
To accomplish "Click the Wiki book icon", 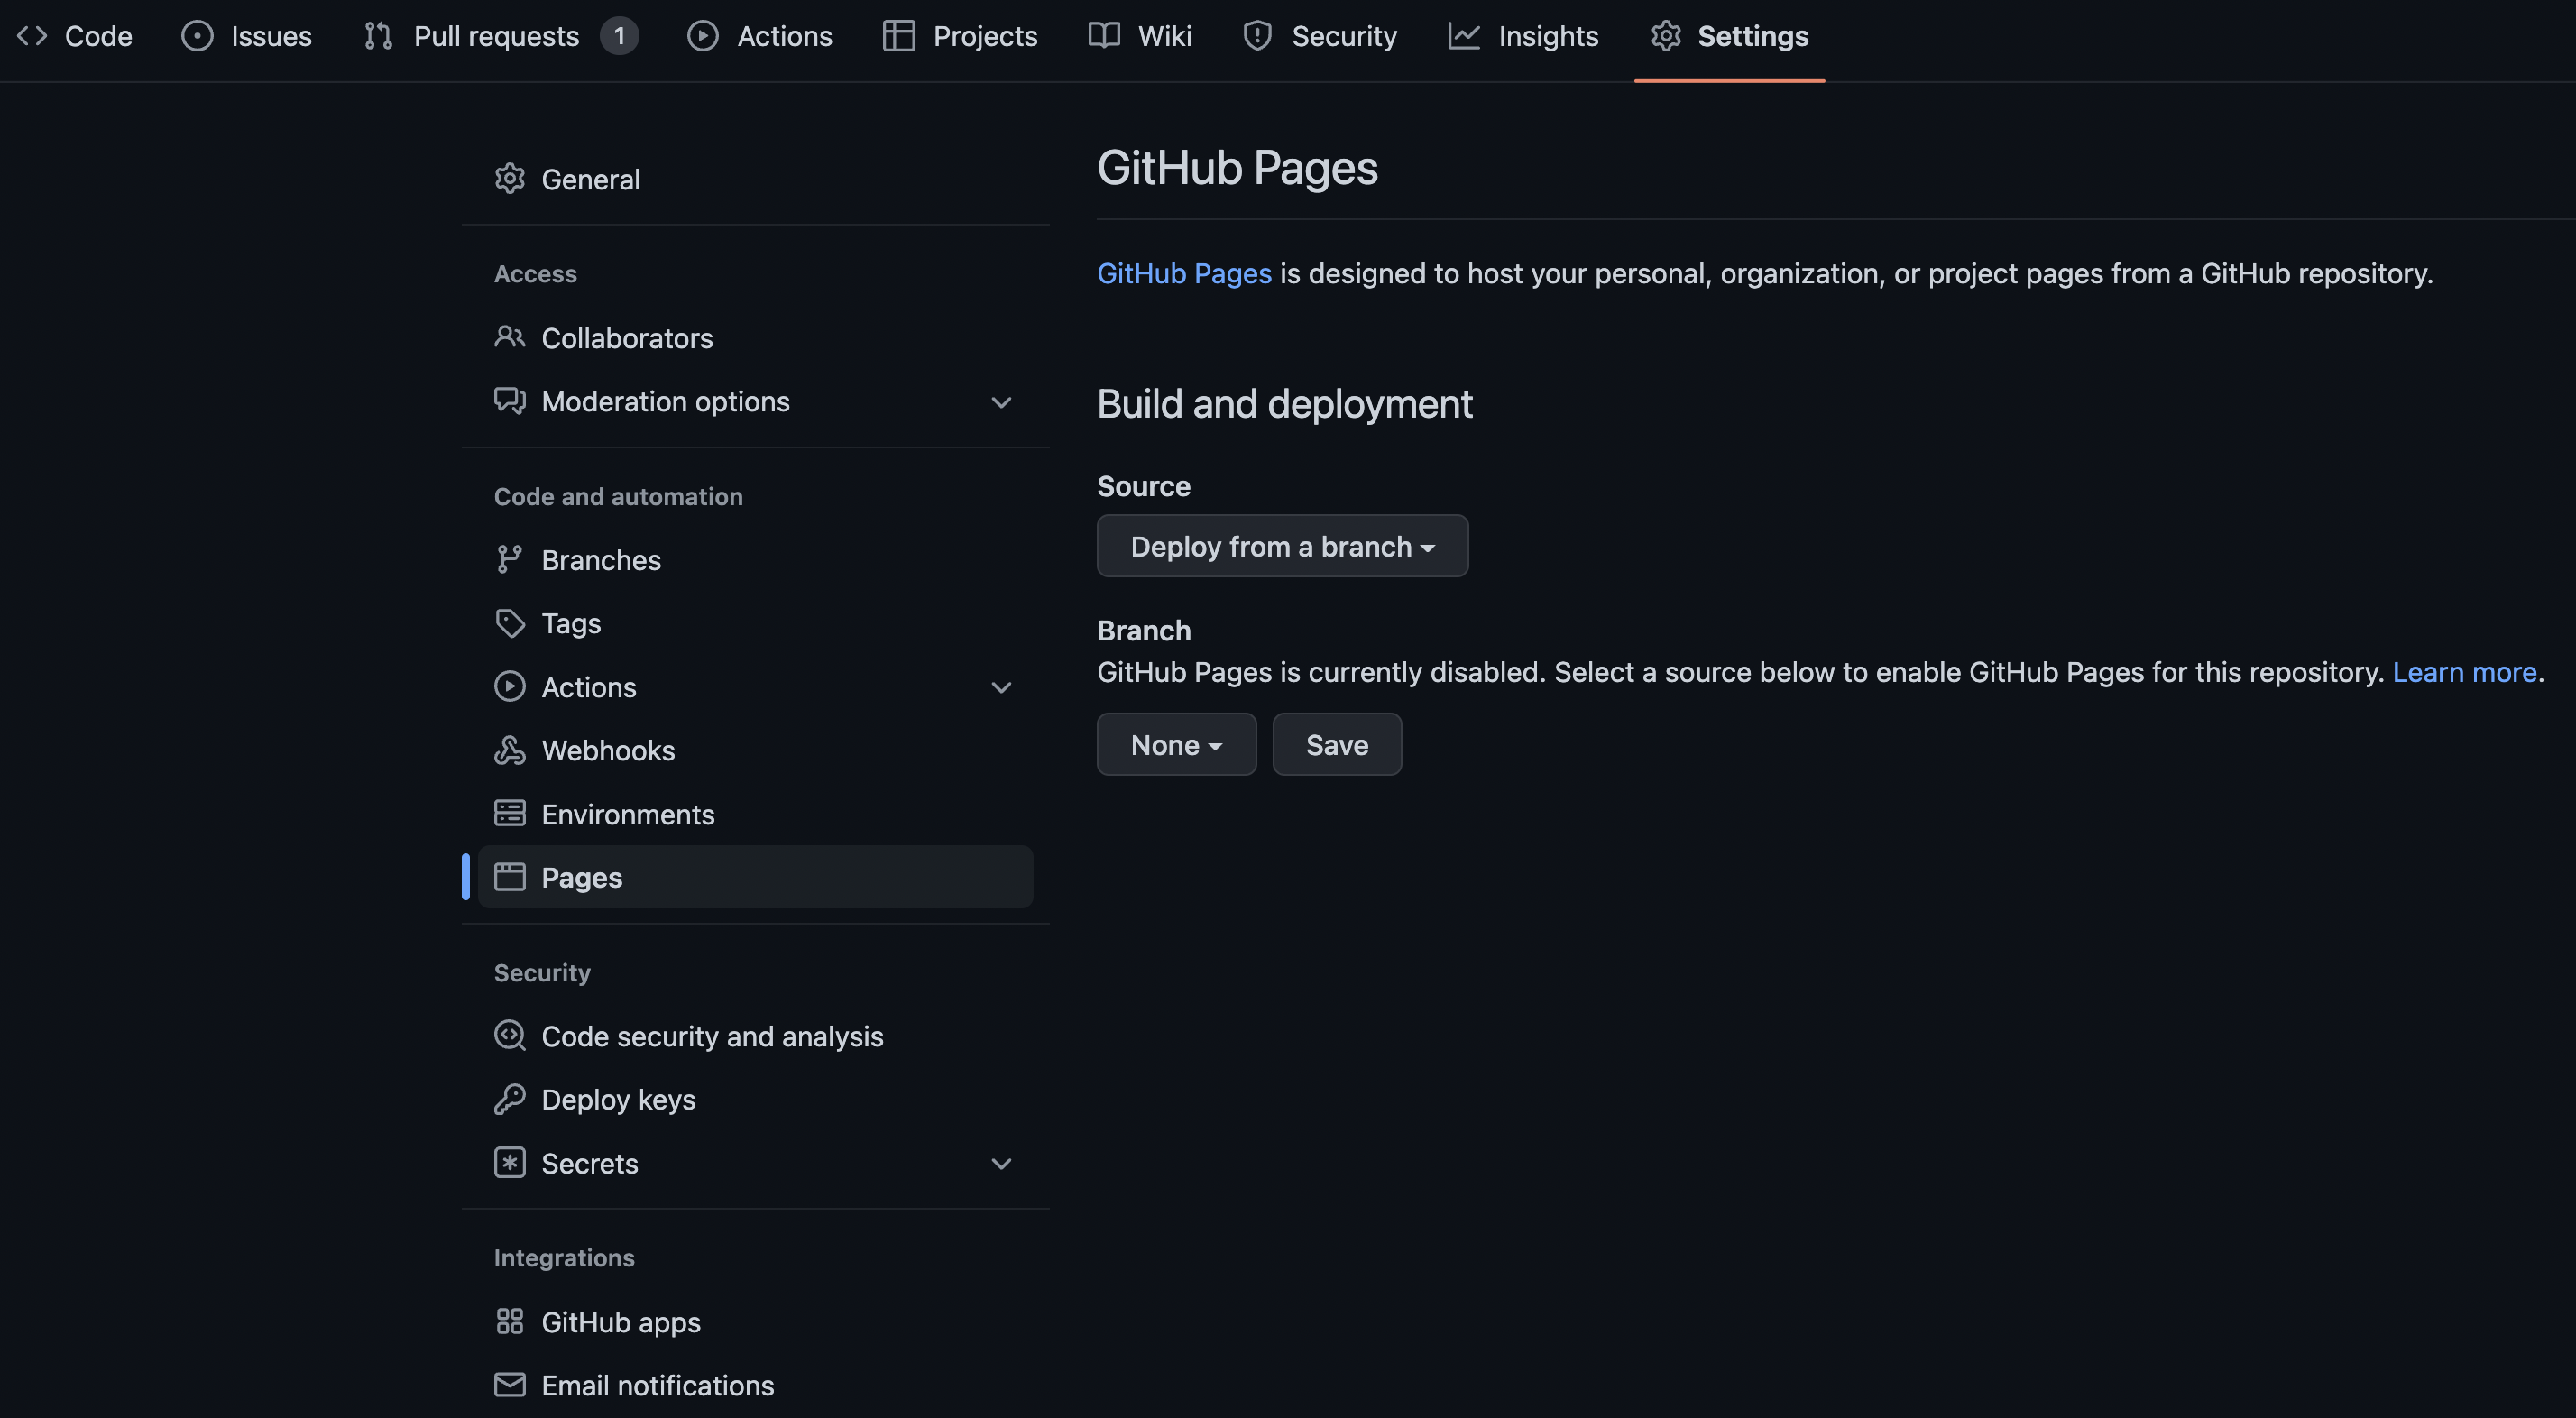I will click(x=1104, y=36).
